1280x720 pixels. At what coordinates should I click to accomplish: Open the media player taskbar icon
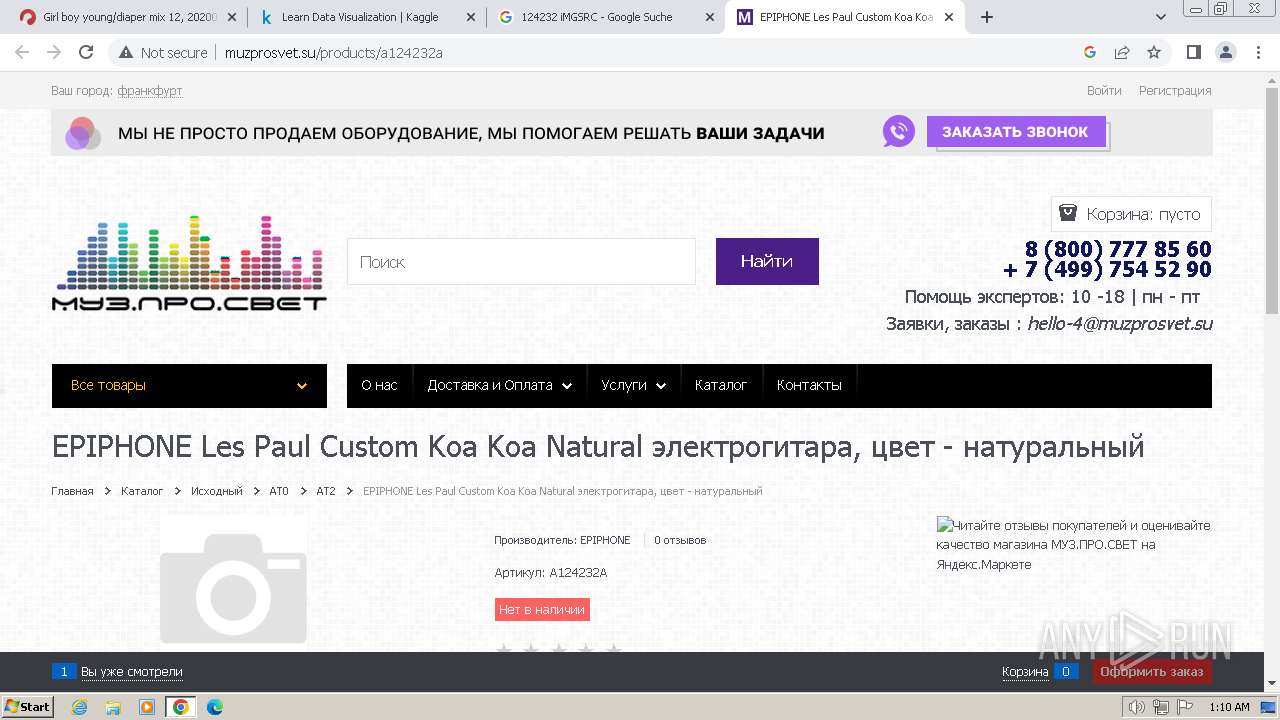[147, 707]
